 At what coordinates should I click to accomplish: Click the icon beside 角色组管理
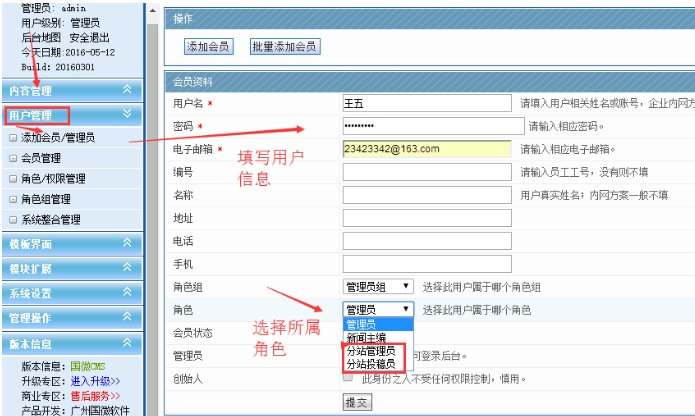tap(13, 199)
